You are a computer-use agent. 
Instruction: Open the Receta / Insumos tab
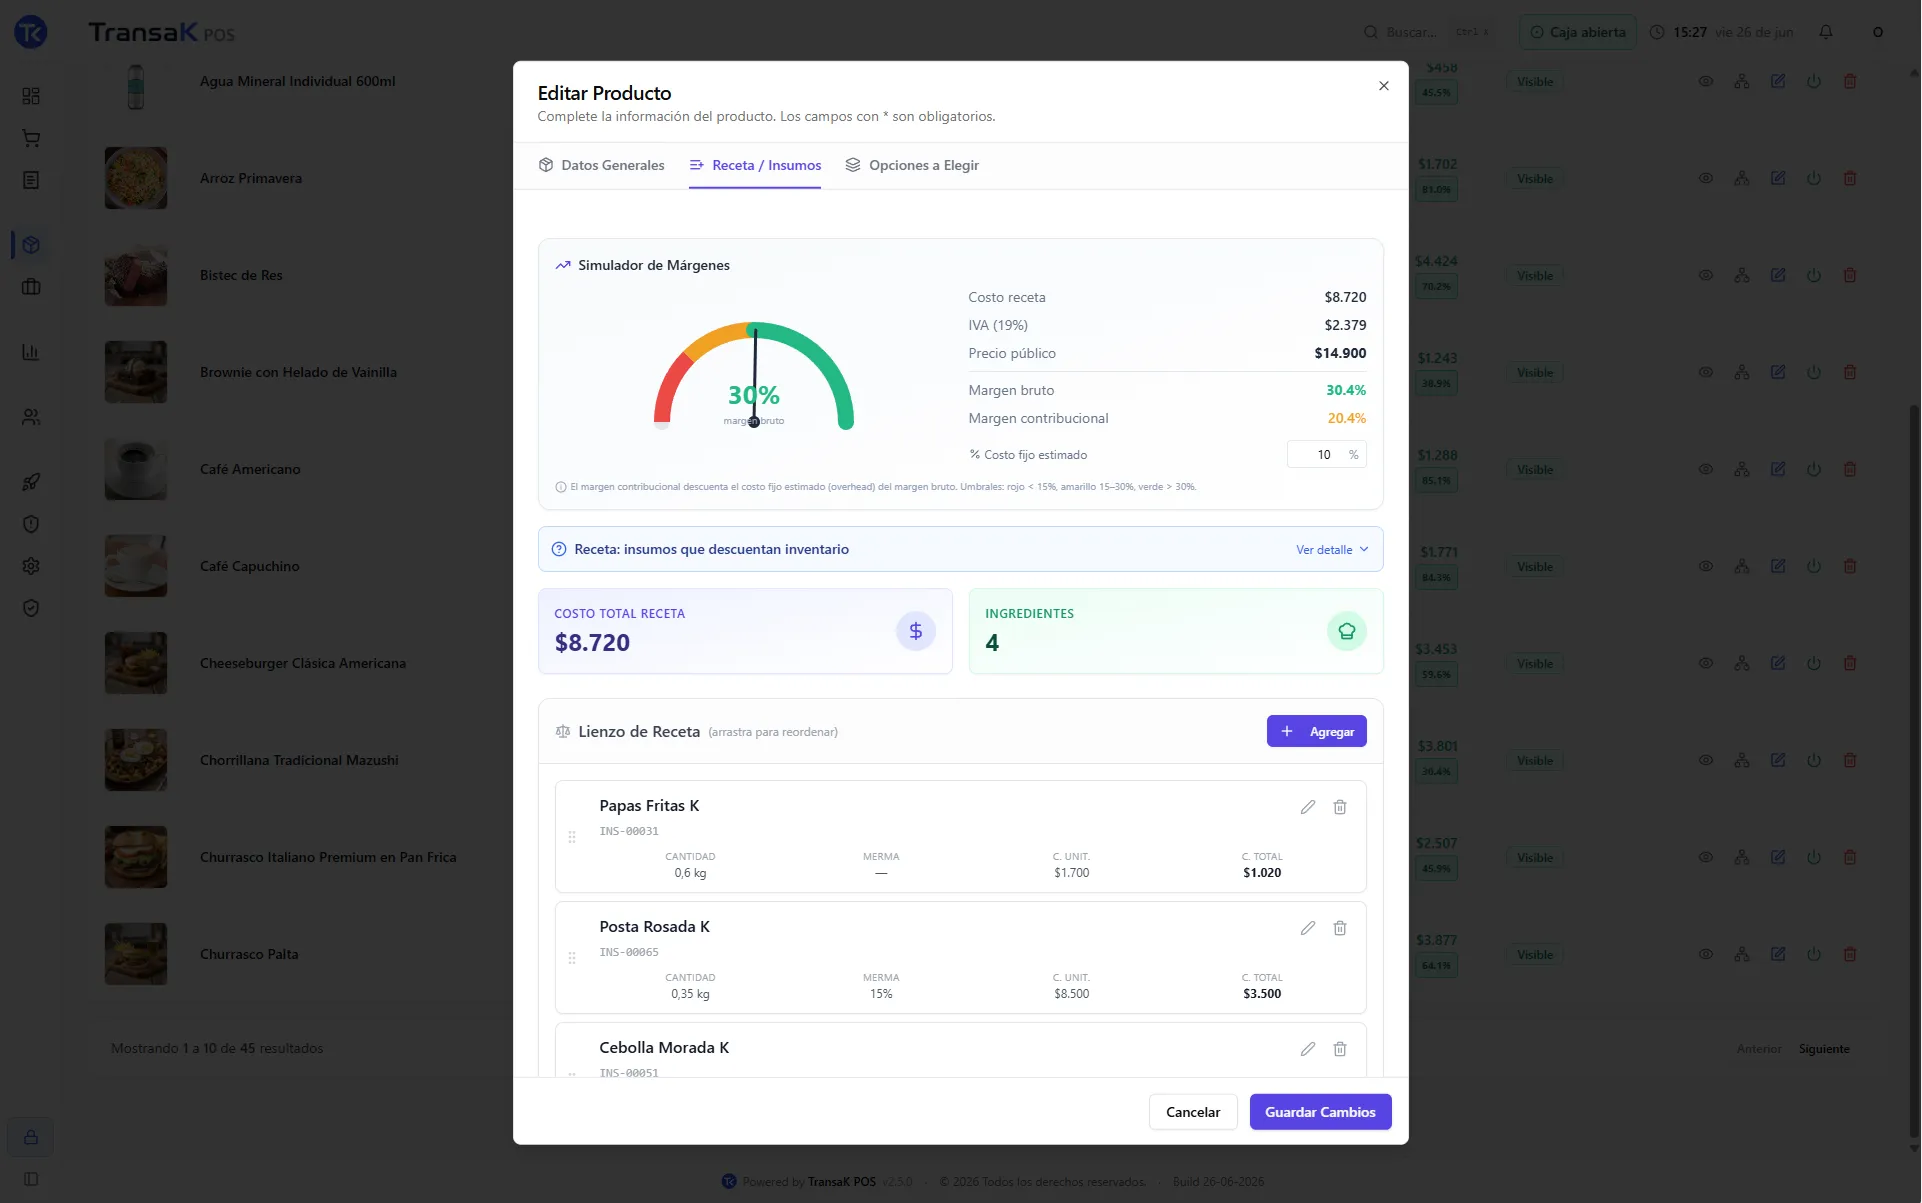coord(755,165)
